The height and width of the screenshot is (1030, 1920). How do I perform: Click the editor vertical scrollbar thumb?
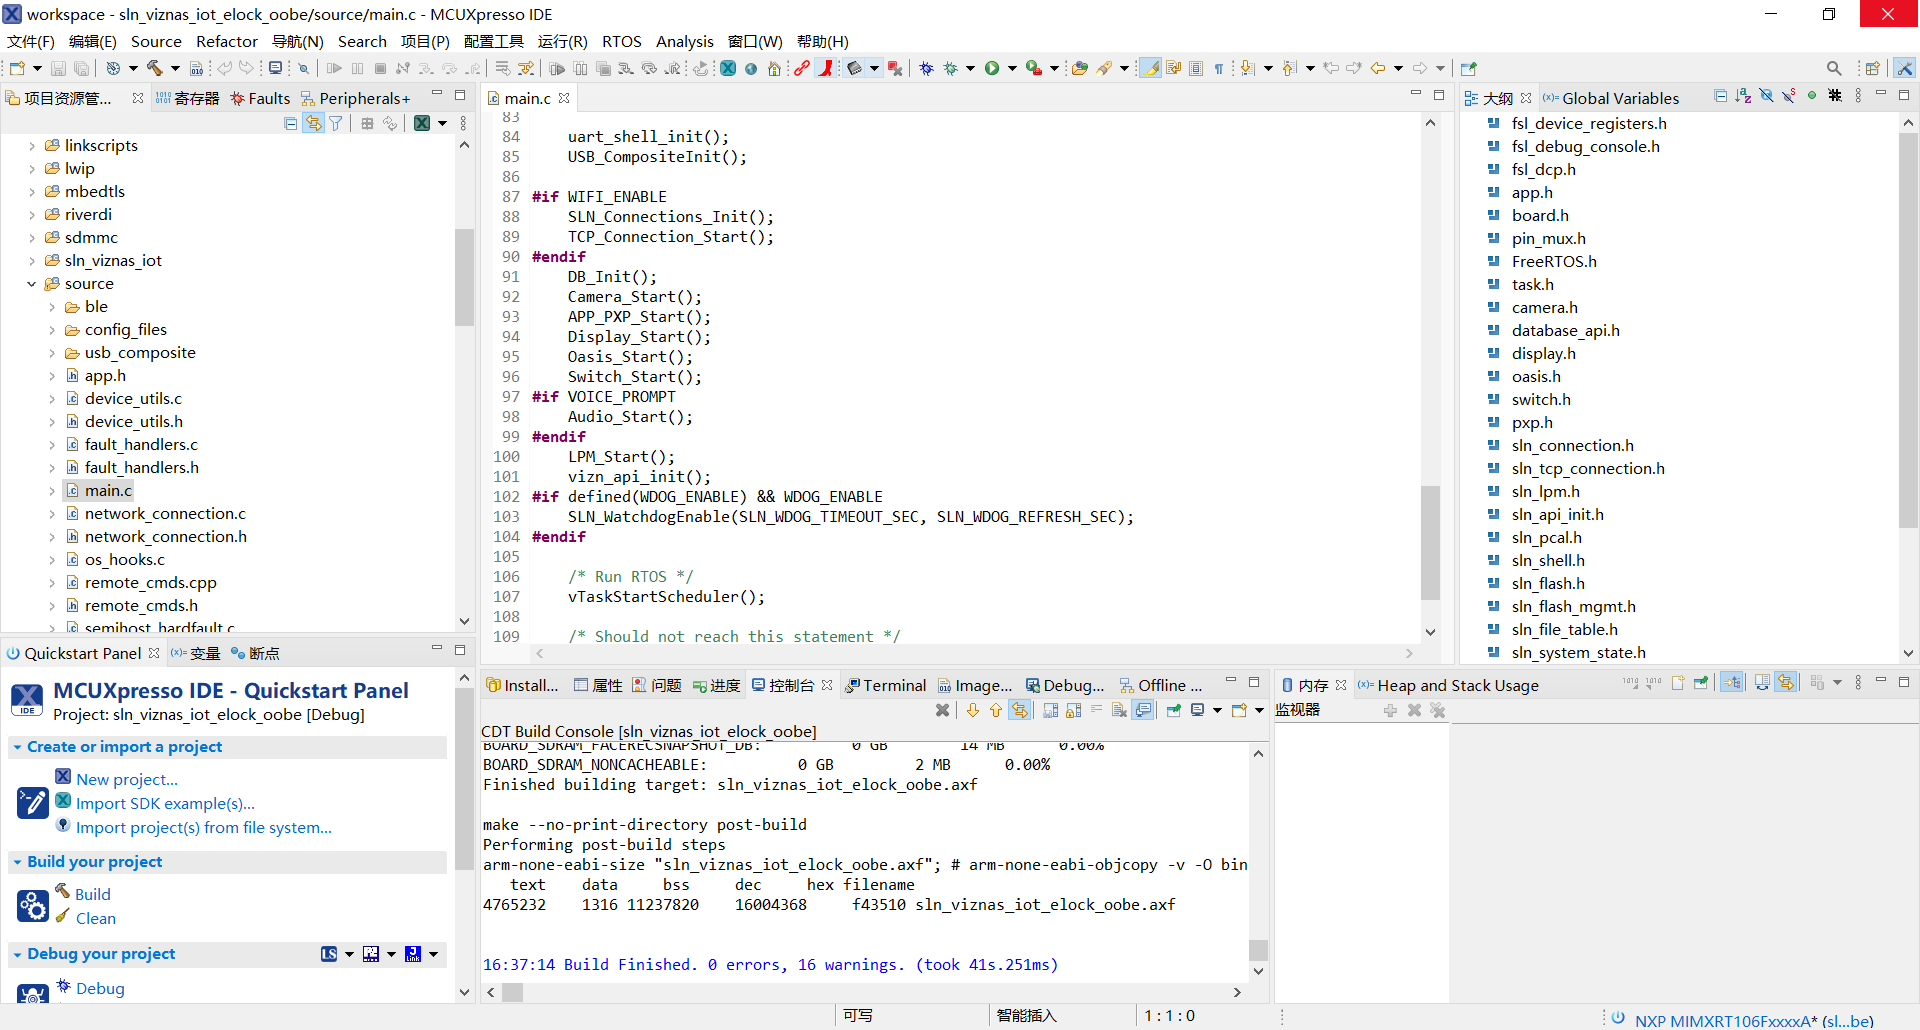(1430, 541)
